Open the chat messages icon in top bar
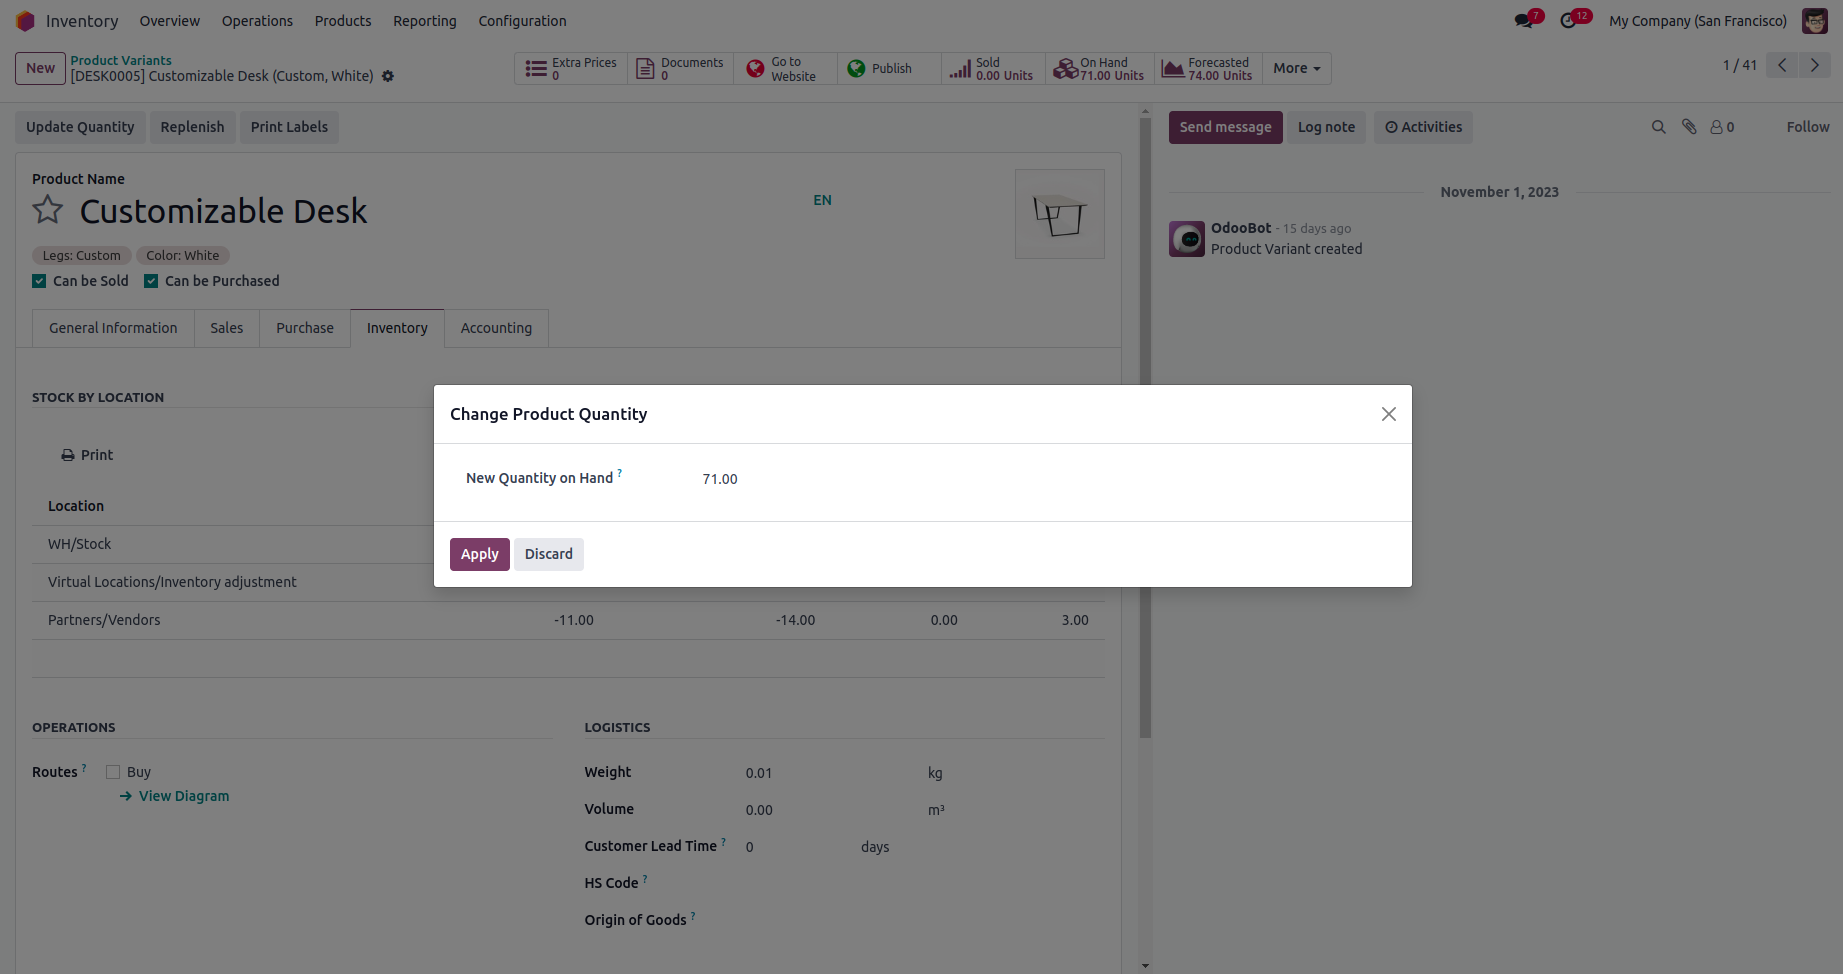 1523,21
